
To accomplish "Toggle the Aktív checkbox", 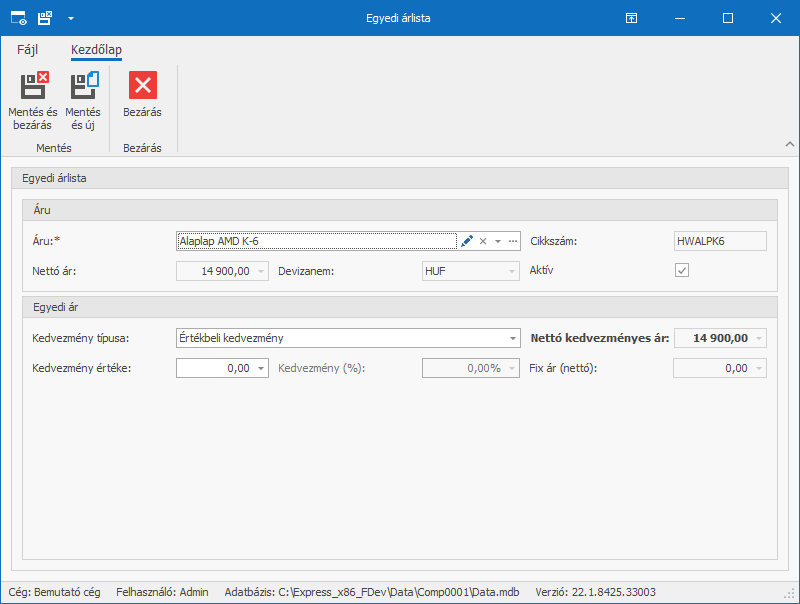I will [x=682, y=270].
